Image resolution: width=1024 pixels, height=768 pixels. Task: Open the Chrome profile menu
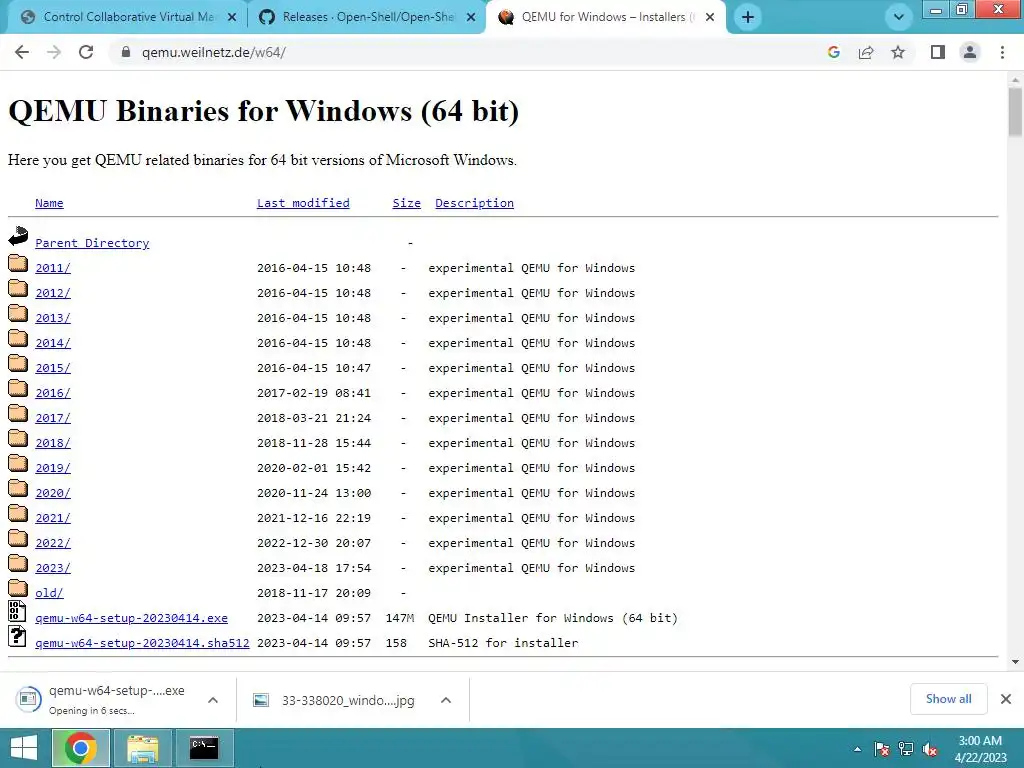[x=970, y=52]
